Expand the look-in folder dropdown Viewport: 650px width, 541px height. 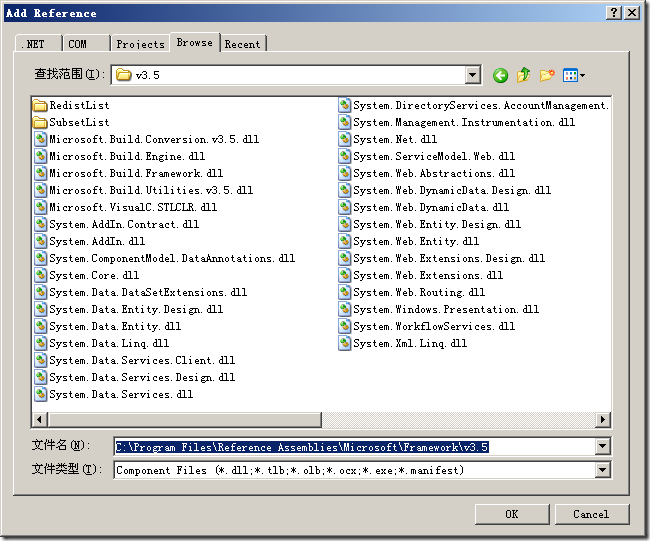click(x=472, y=75)
